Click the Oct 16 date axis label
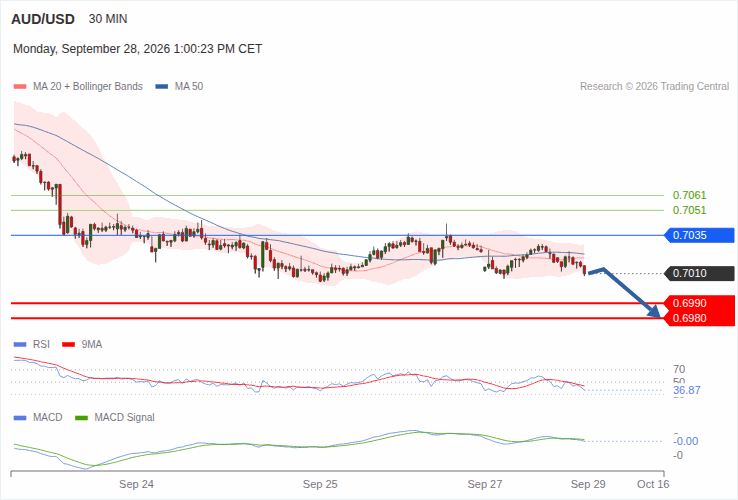This screenshot has height=500, width=738. click(653, 484)
